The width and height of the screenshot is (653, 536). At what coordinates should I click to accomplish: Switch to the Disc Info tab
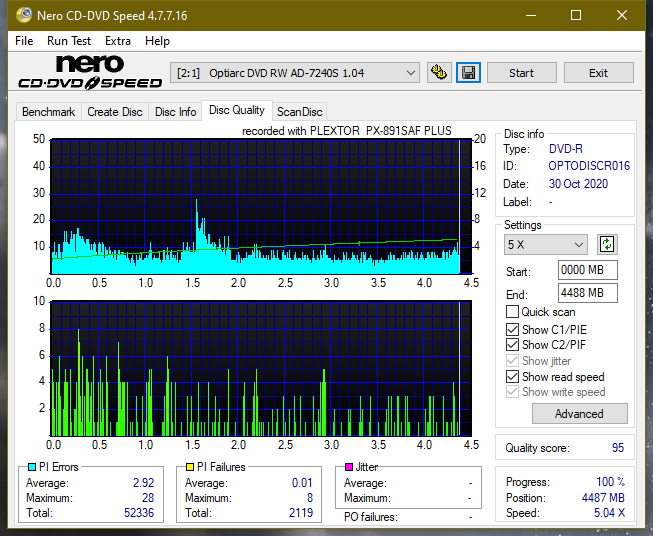pos(175,112)
